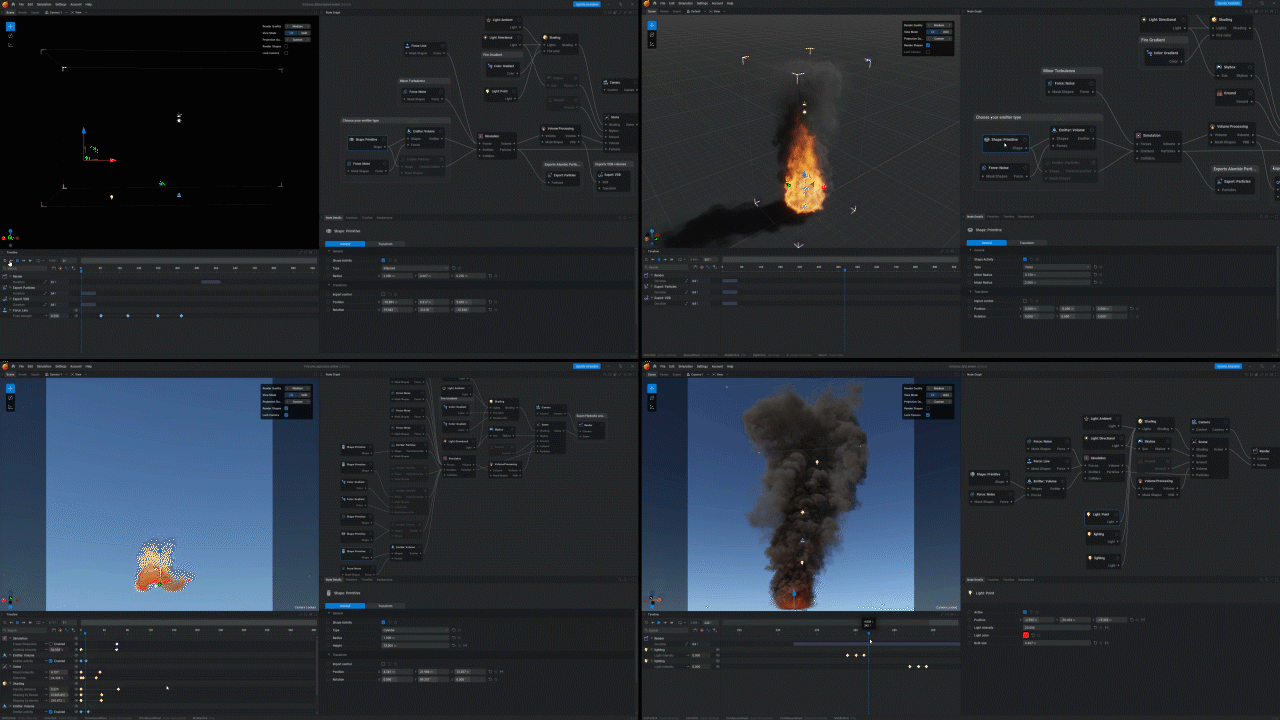The width and height of the screenshot is (1280, 720).
Task: Open the Projection dropdown in the smoke-column window
Action: [939, 401]
